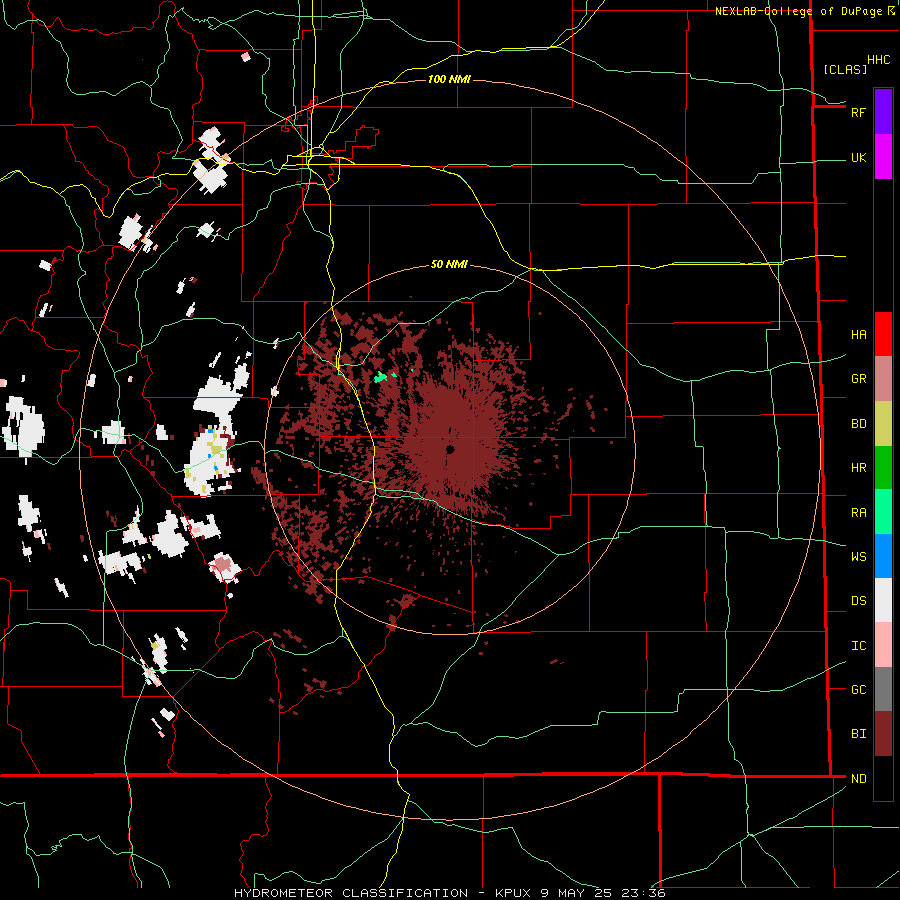Click the ND legend label
The height and width of the screenshot is (900, 900).
point(858,779)
